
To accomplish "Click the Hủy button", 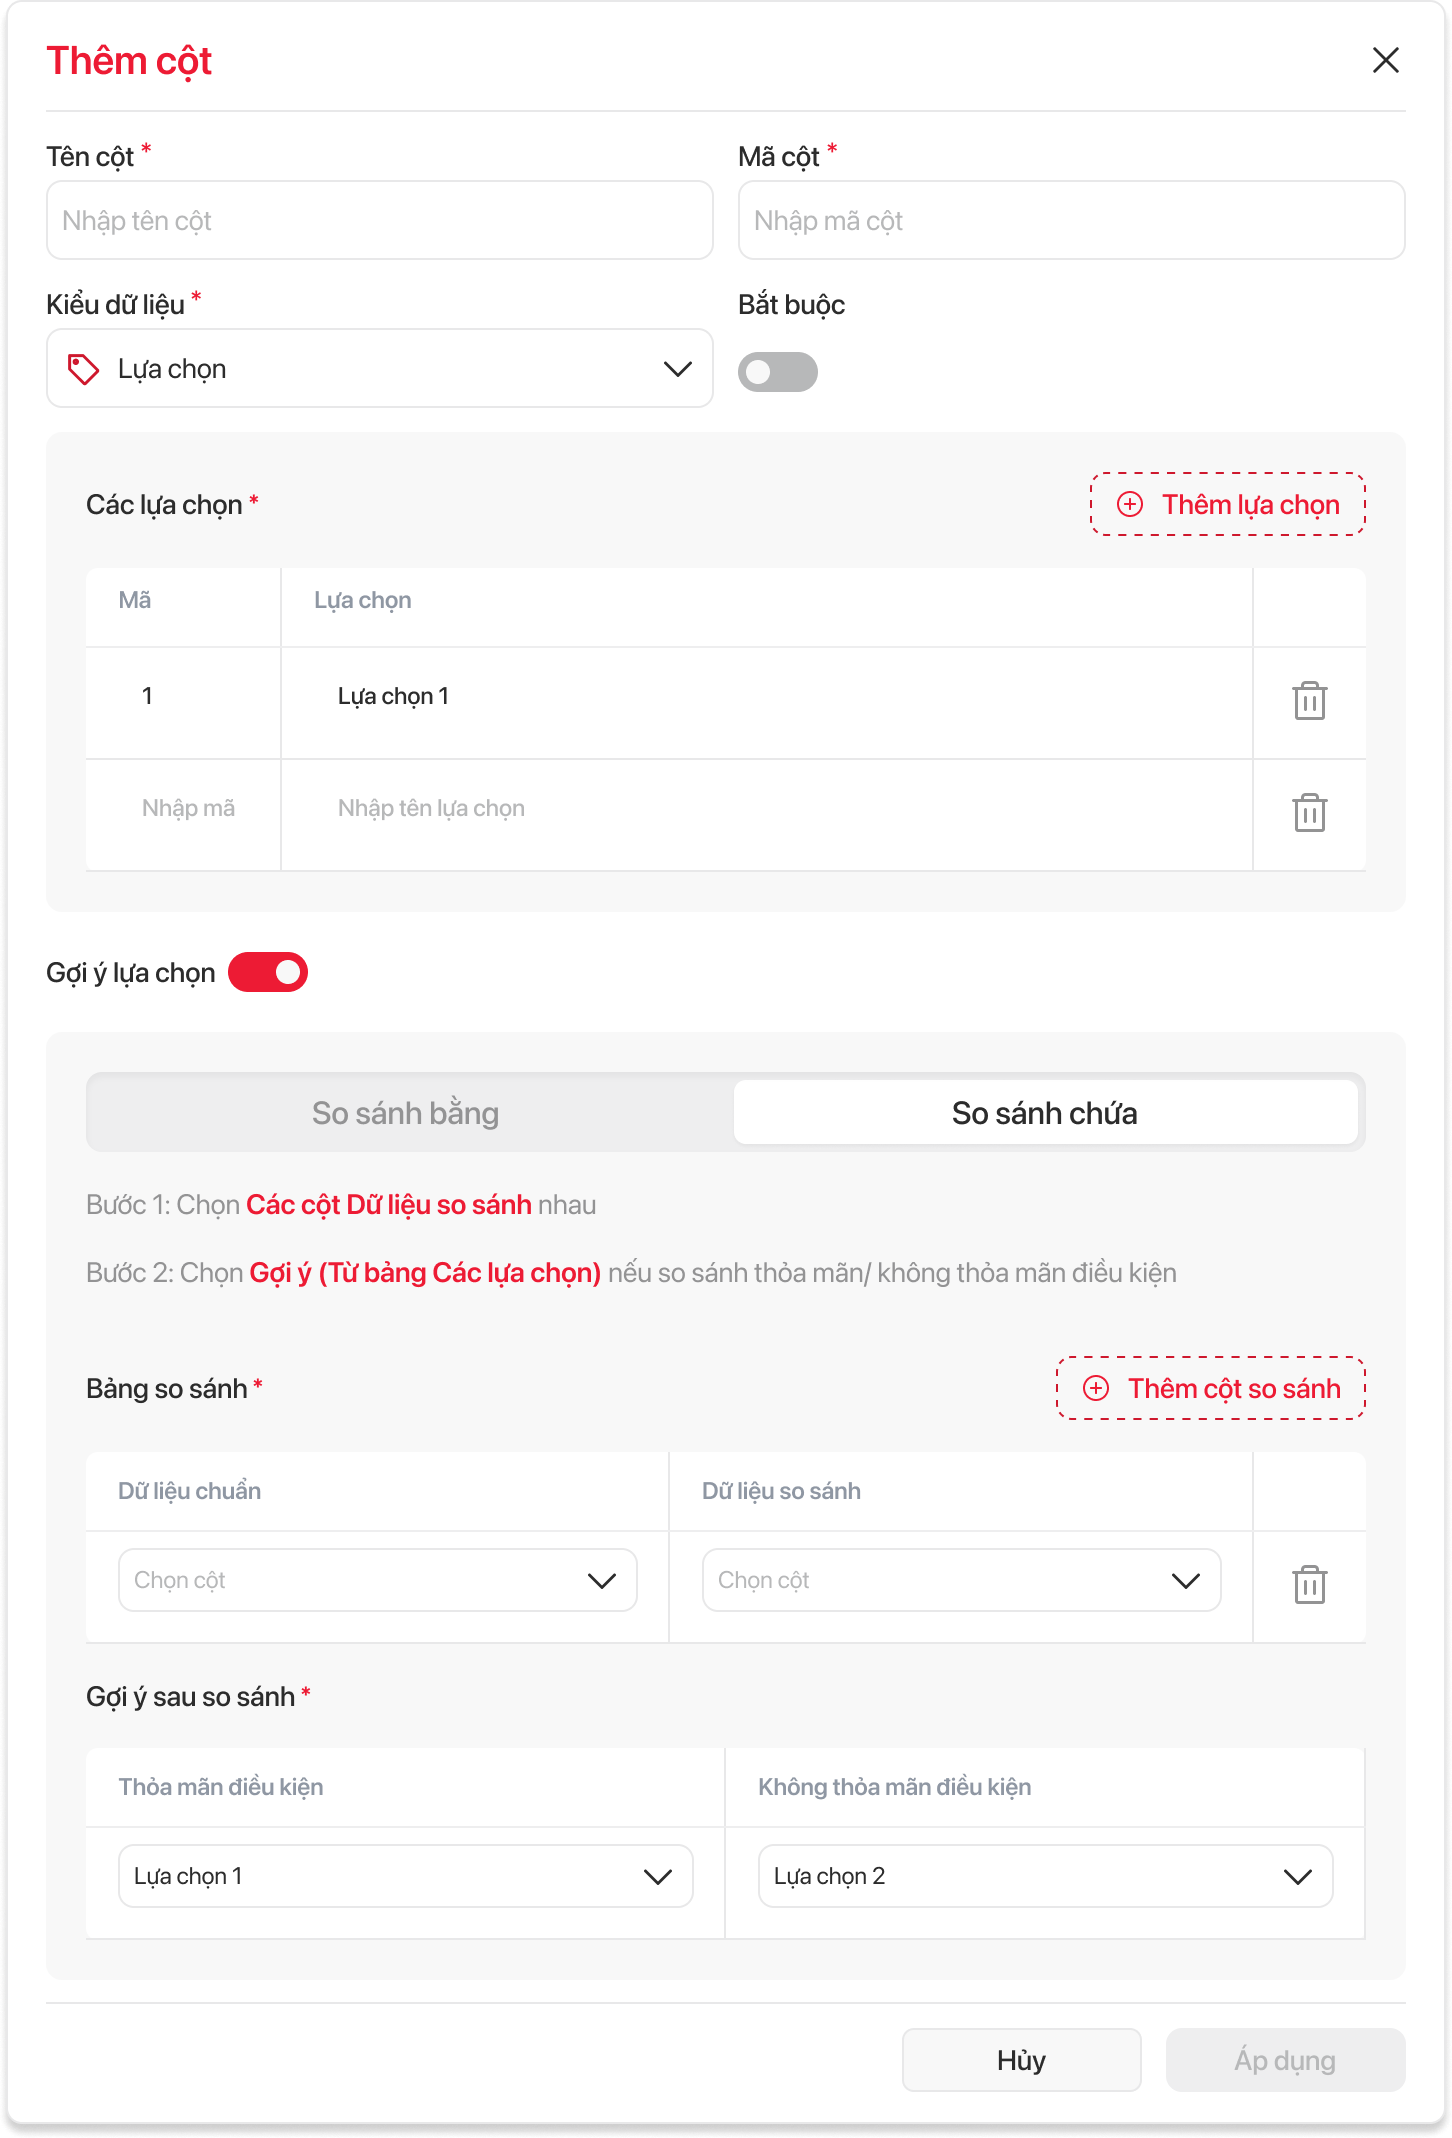I will (1021, 2060).
